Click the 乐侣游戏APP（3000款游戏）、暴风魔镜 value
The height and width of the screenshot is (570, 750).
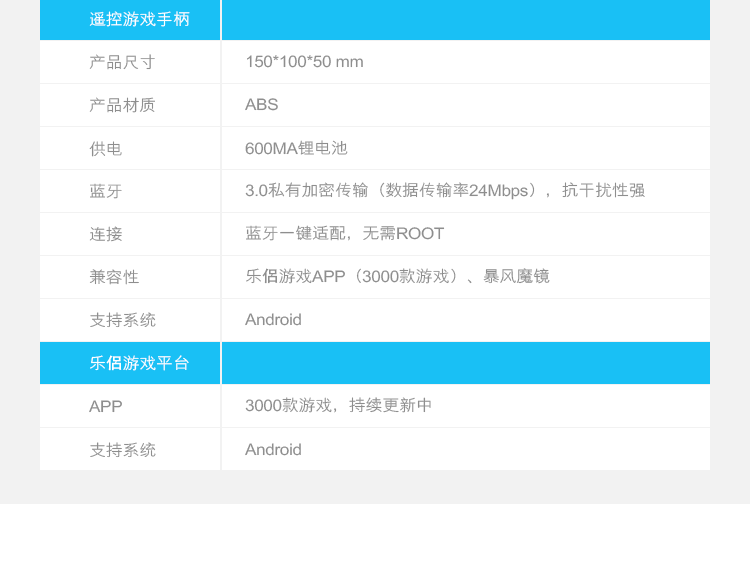(x=397, y=276)
